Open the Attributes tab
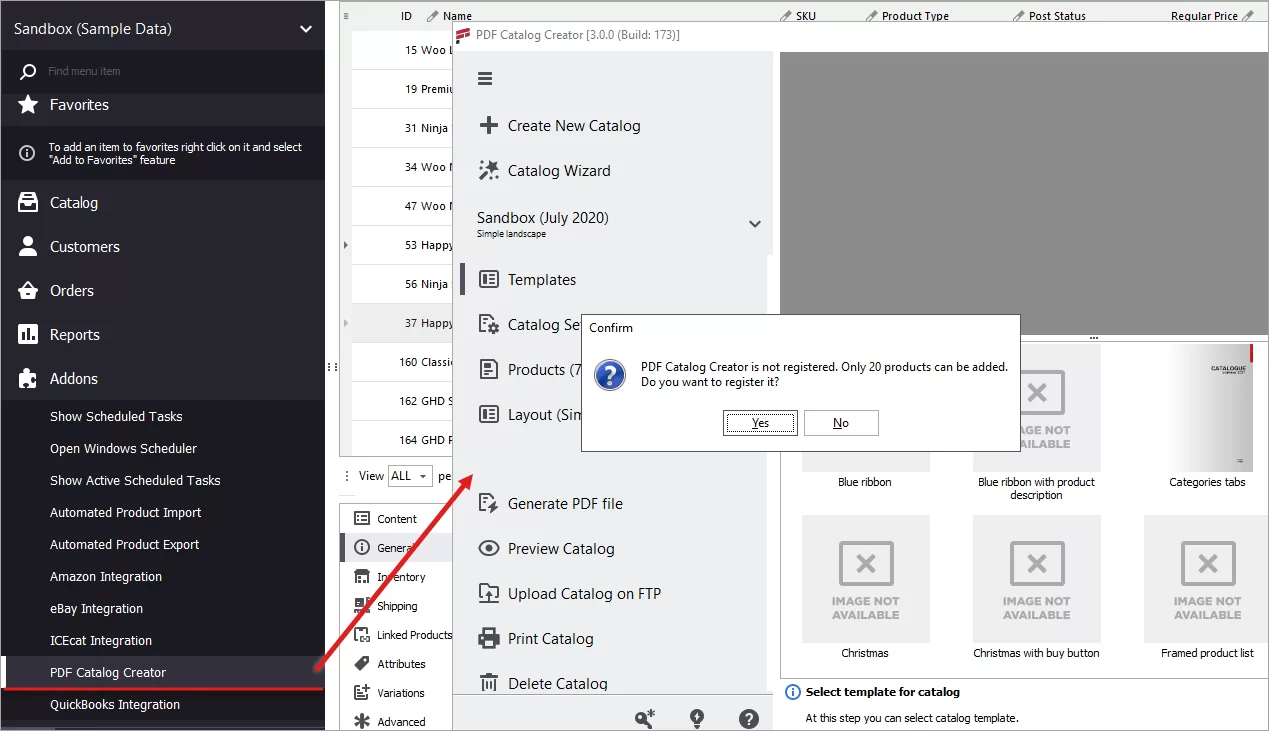The width and height of the screenshot is (1269, 731). pyautogui.click(x=400, y=663)
